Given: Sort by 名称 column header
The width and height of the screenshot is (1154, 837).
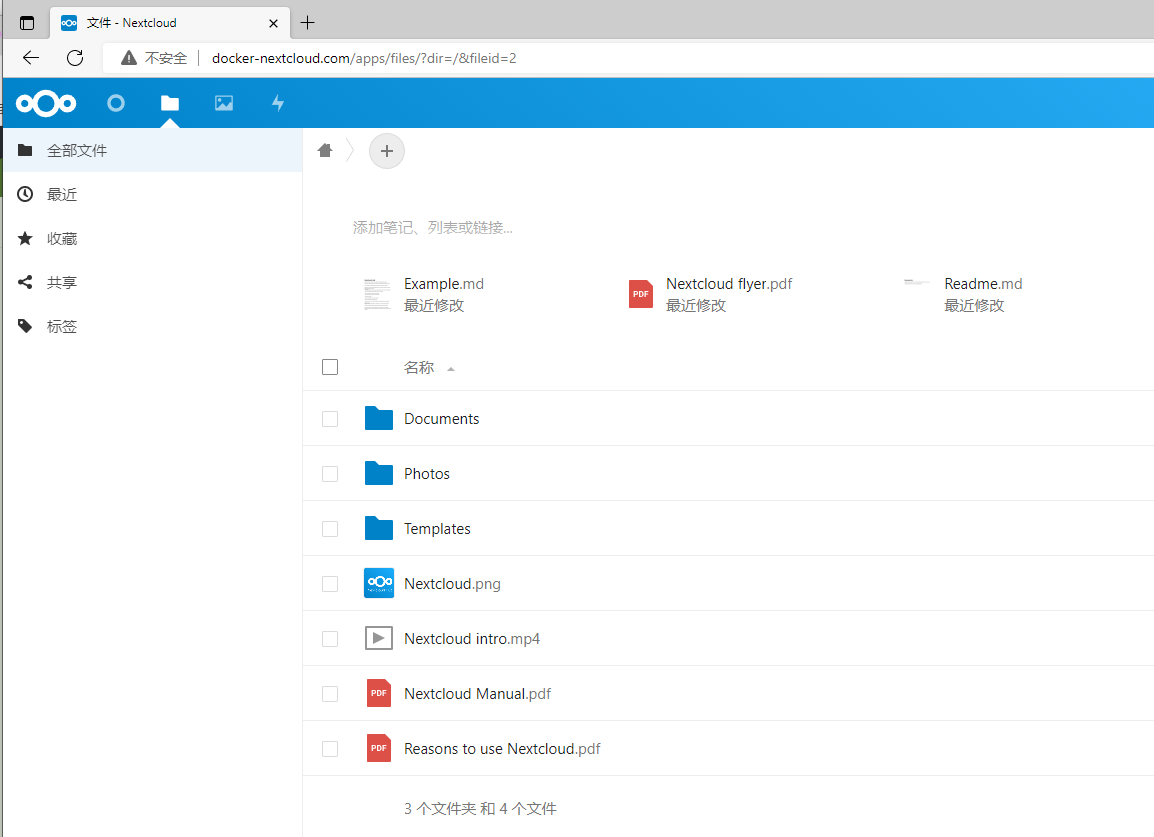Looking at the screenshot, I should tap(419, 367).
